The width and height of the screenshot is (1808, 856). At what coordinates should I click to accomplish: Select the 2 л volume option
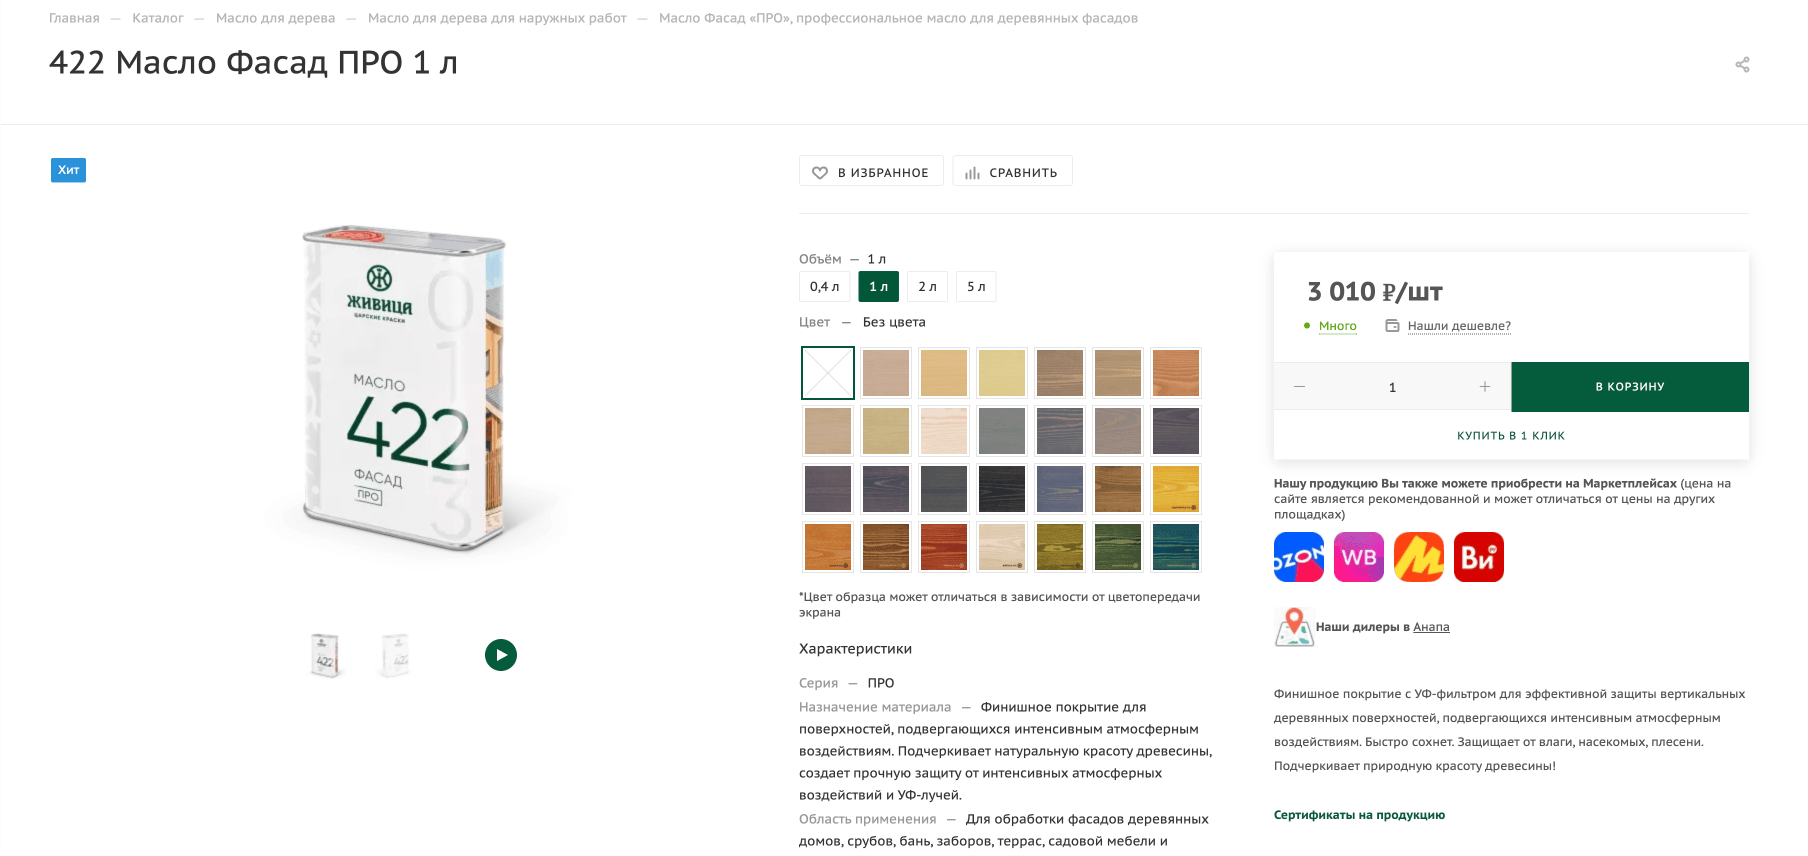pos(927,287)
